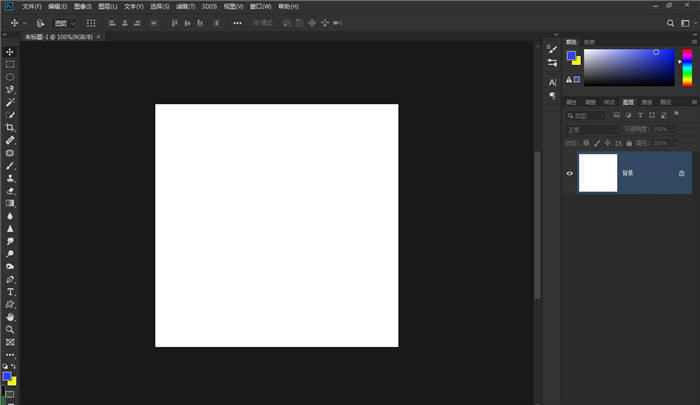Select the Horizontal Type tool
Viewport: 700px width, 405px height.
point(10,292)
